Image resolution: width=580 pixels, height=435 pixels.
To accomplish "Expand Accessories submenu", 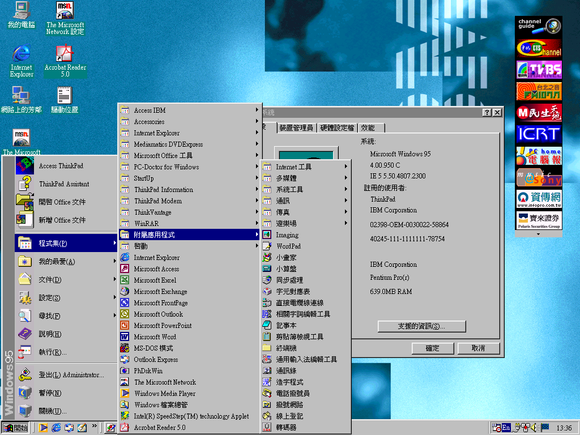I will [189, 121].
